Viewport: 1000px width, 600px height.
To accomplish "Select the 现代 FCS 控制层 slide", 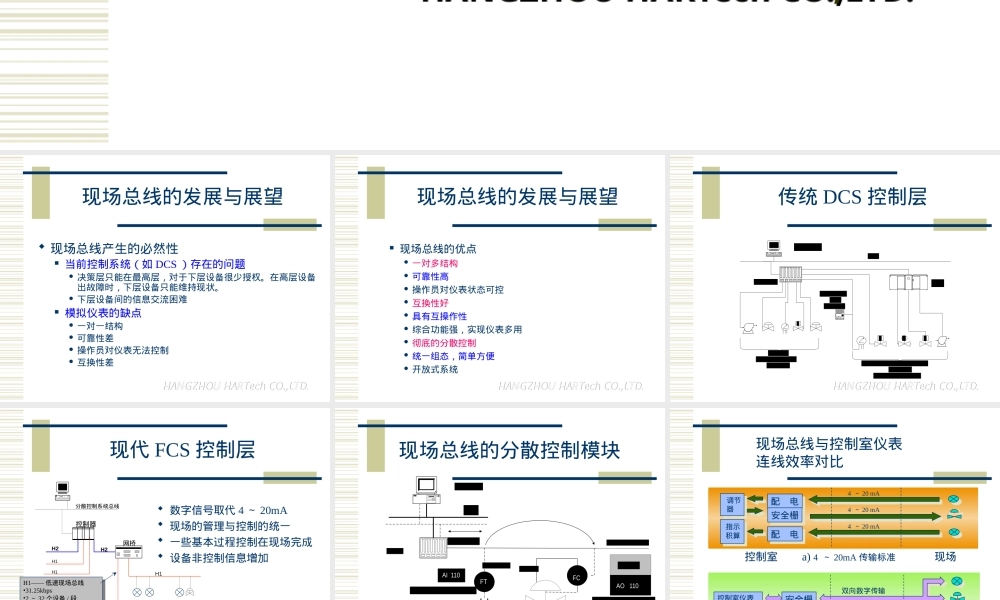I will pyautogui.click(x=165, y=504).
